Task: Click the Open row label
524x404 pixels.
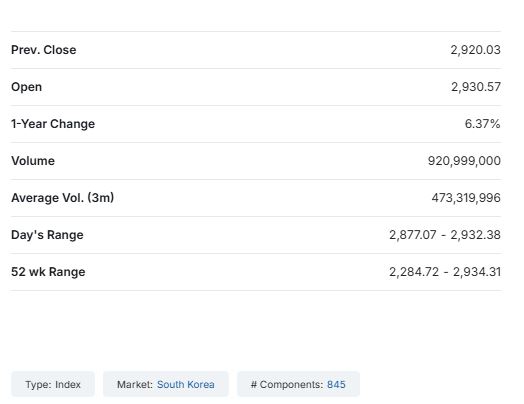Action: pos(26,87)
